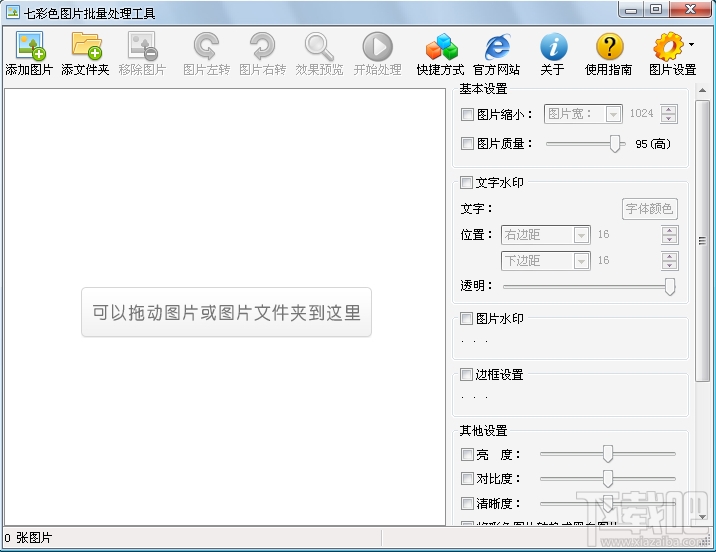This screenshot has height=552, width=716.
Task: Click the drop area hint 可以拖动图片或图片文件夹到这里
Action: 226,312
